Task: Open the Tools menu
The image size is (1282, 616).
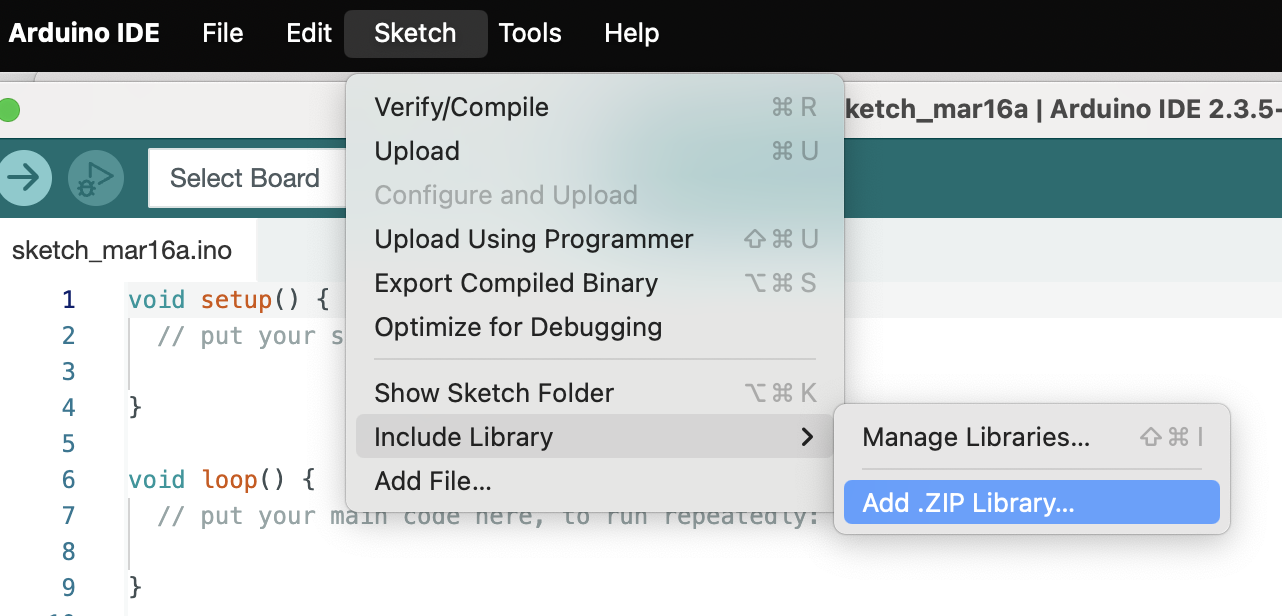Action: click(530, 33)
